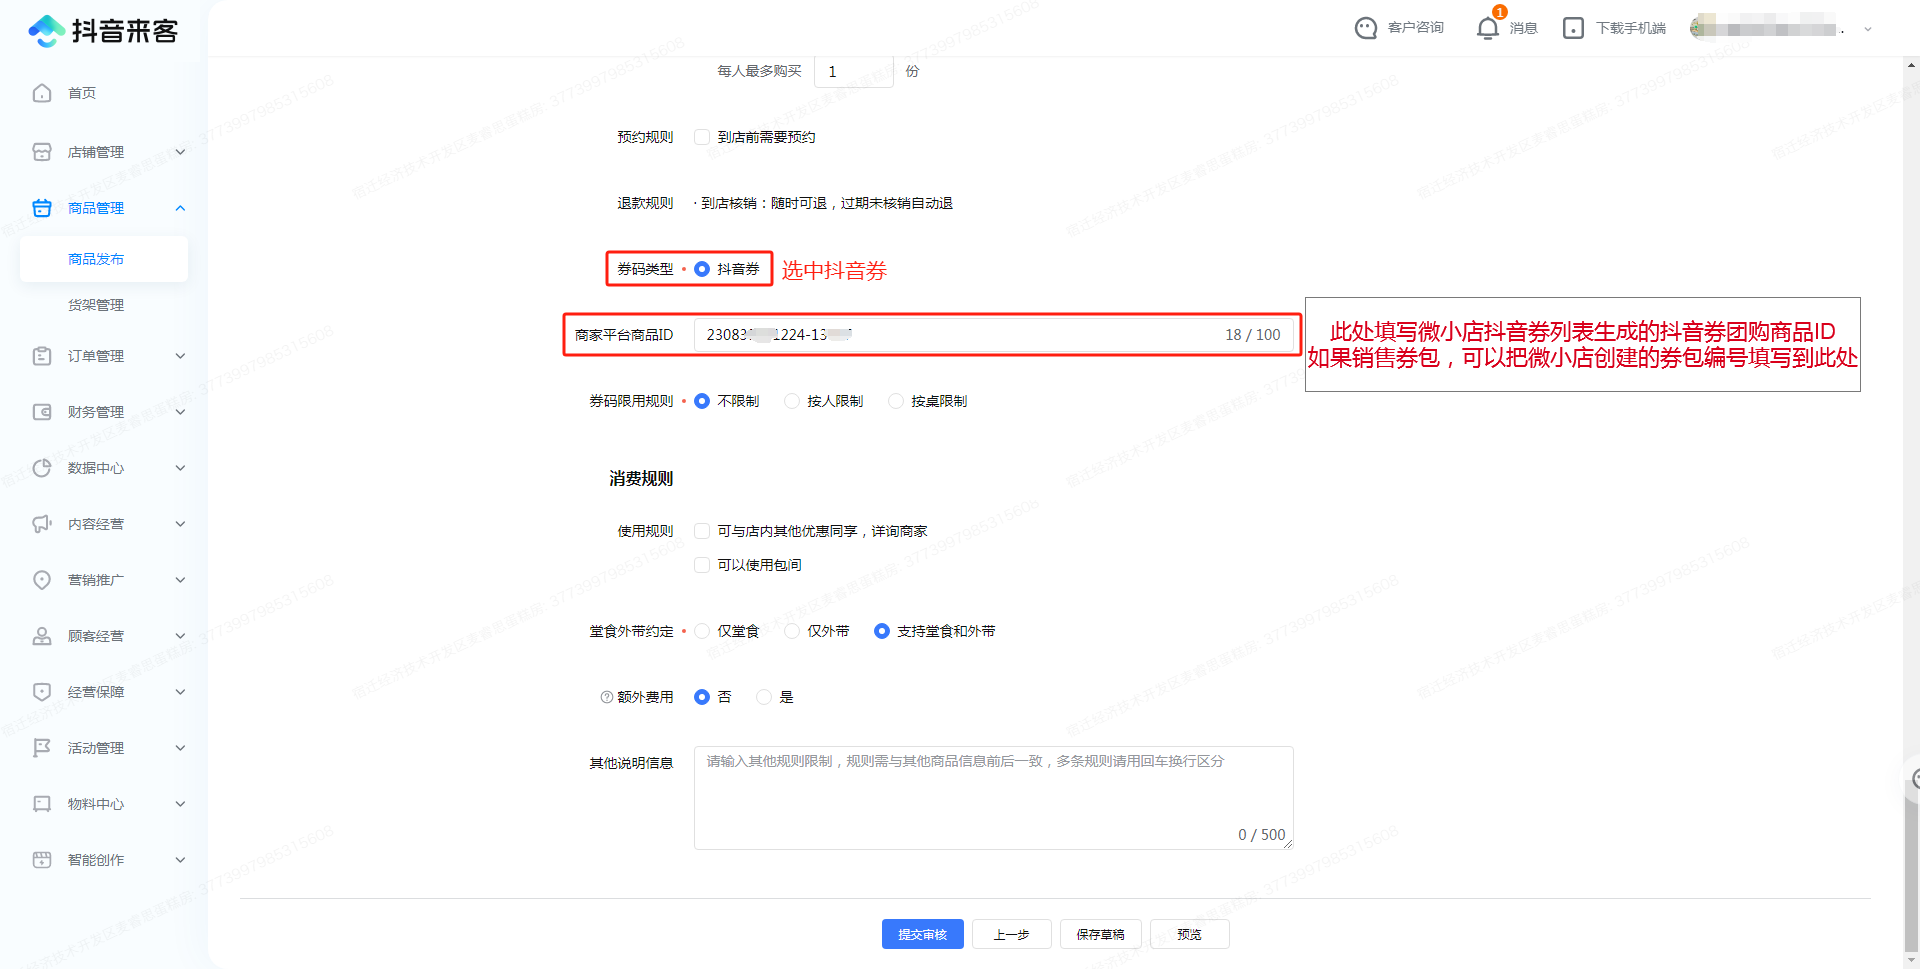Click 预览 button
Image resolution: width=1920 pixels, height=969 pixels.
(x=1190, y=934)
